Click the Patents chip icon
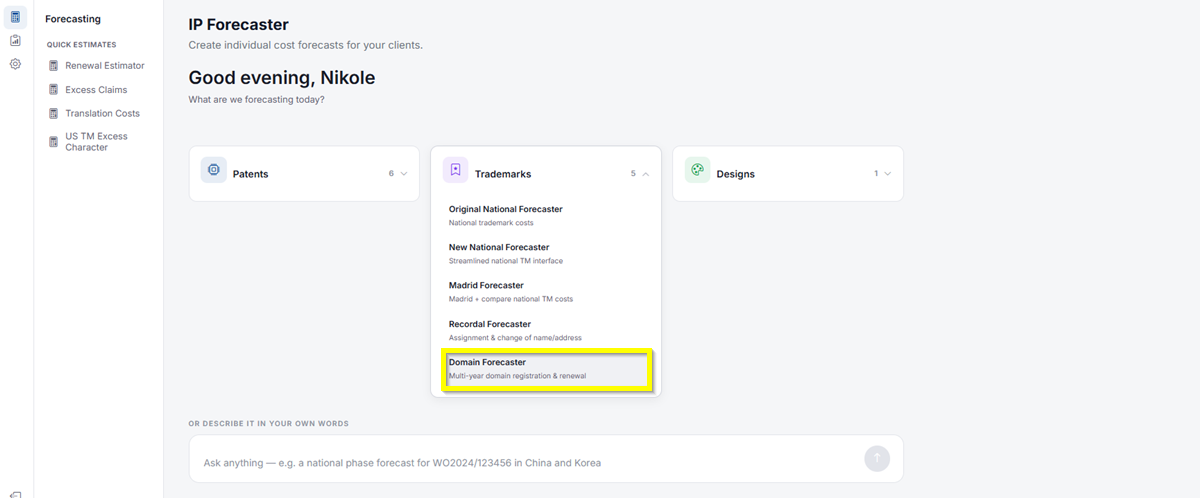1200x498 pixels. coord(213,170)
